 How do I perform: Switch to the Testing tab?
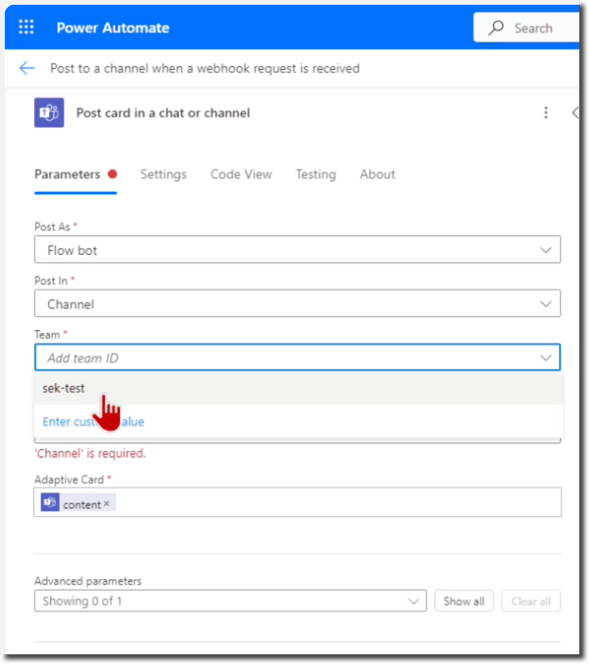(316, 174)
